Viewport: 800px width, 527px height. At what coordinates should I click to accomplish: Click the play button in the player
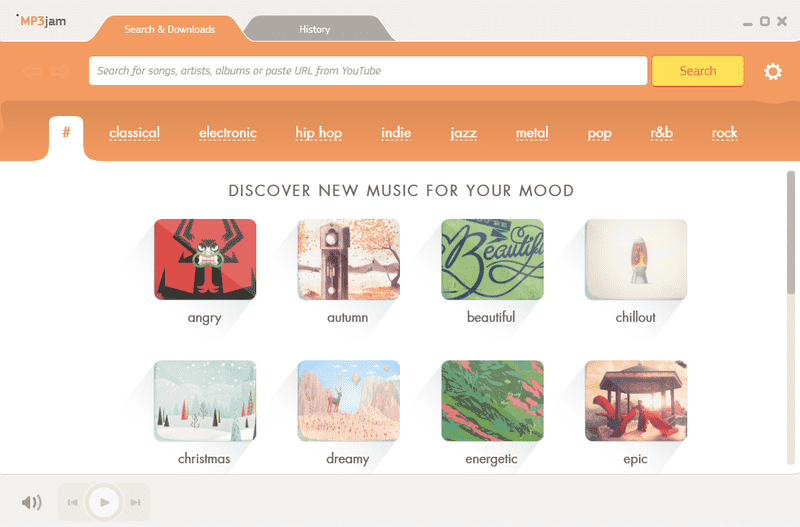click(104, 503)
